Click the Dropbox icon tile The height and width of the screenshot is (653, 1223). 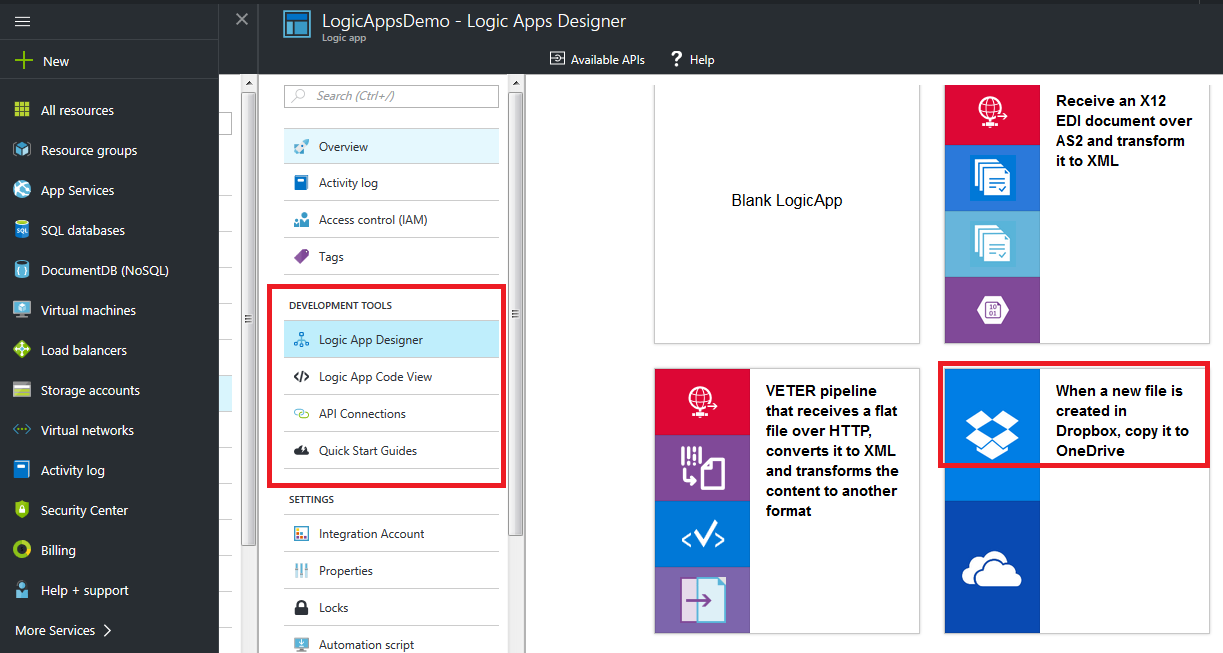(x=992, y=435)
